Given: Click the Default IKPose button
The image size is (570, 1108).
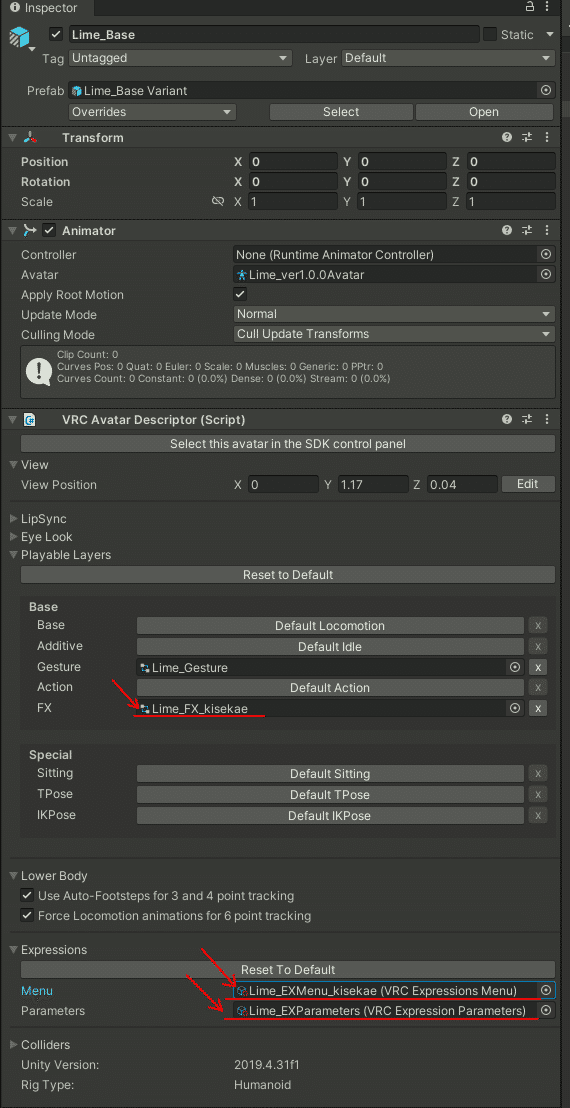Looking at the screenshot, I should [330, 815].
